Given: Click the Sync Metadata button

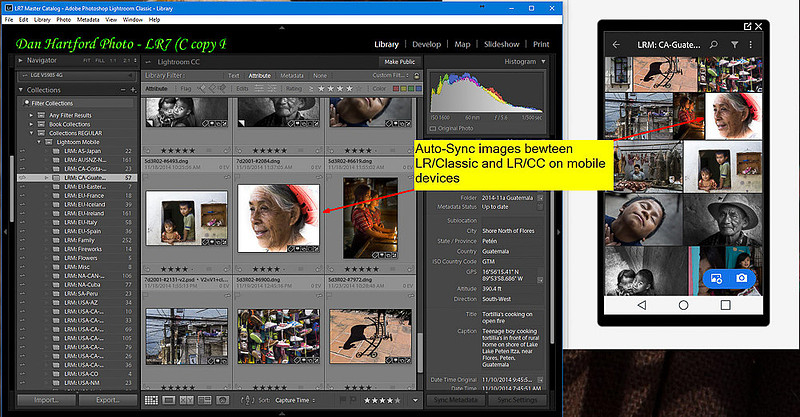Looking at the screenshot, I should (456, 400).
